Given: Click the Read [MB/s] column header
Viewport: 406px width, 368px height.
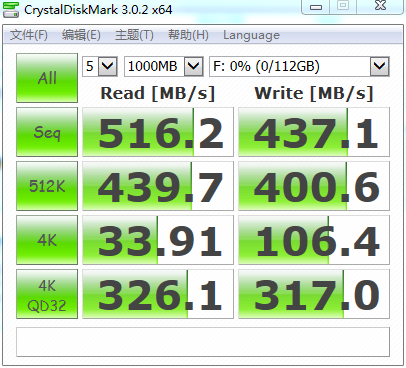Looking at the screenshot, I should point(158,93).
